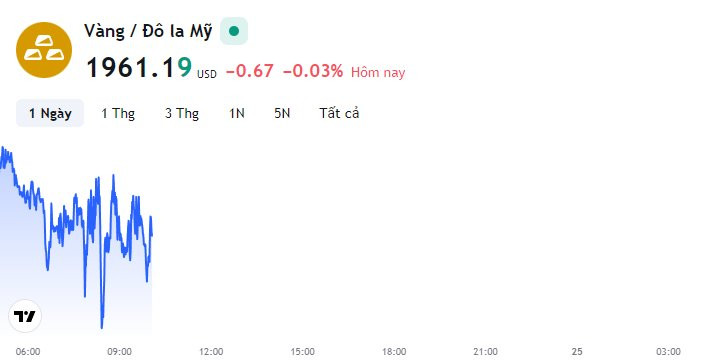Click the −0.03% percent change value
Viewport: 703px width, 362px height.
[x=313, y=71]
